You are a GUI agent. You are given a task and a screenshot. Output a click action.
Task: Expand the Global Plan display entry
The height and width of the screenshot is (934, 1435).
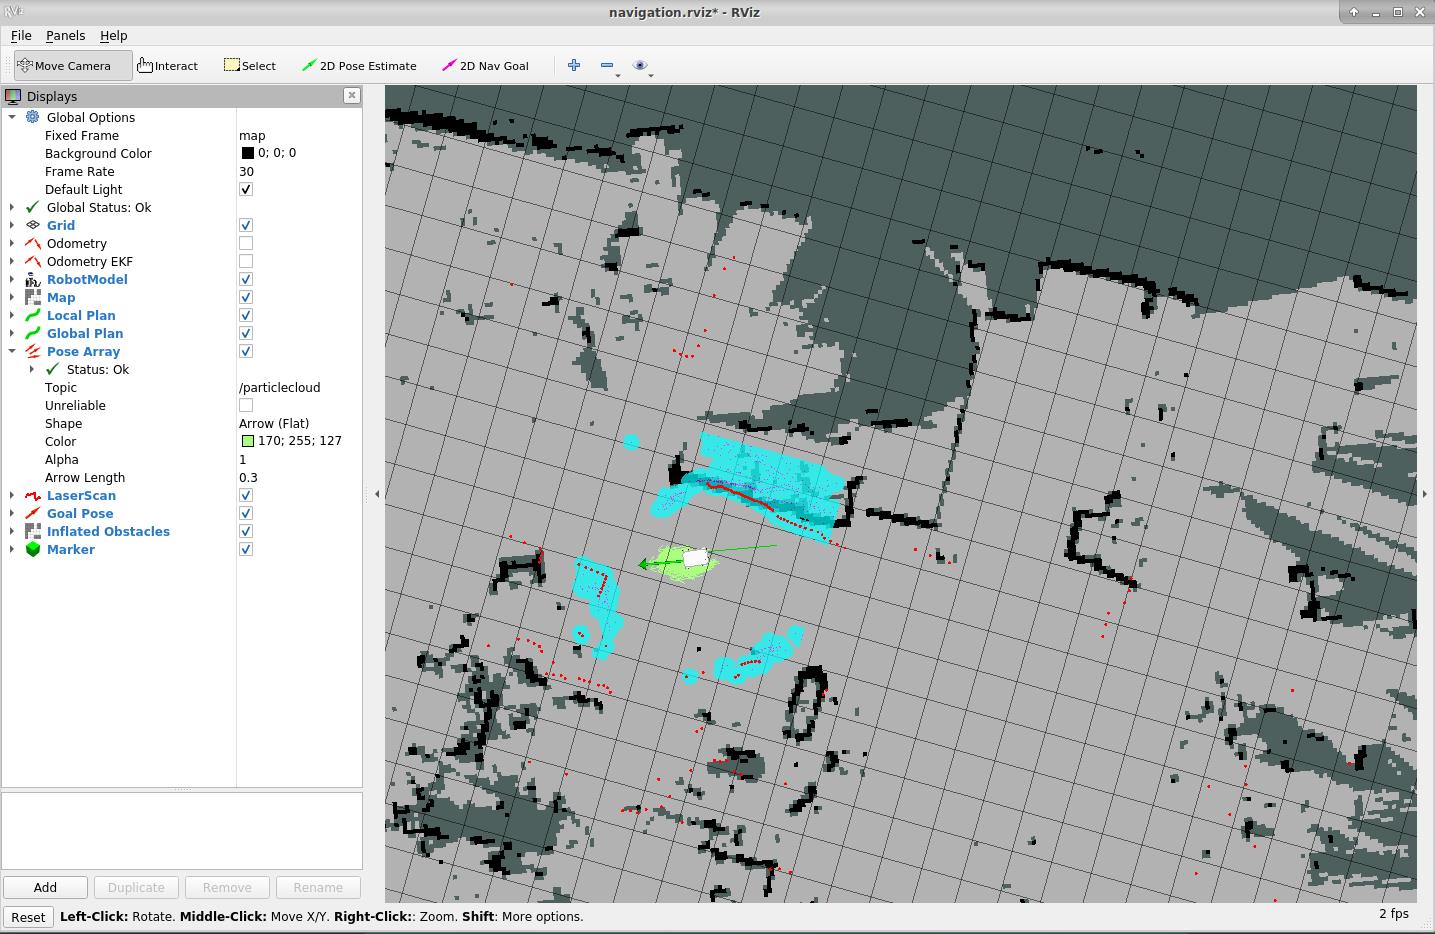click(9, 333)
